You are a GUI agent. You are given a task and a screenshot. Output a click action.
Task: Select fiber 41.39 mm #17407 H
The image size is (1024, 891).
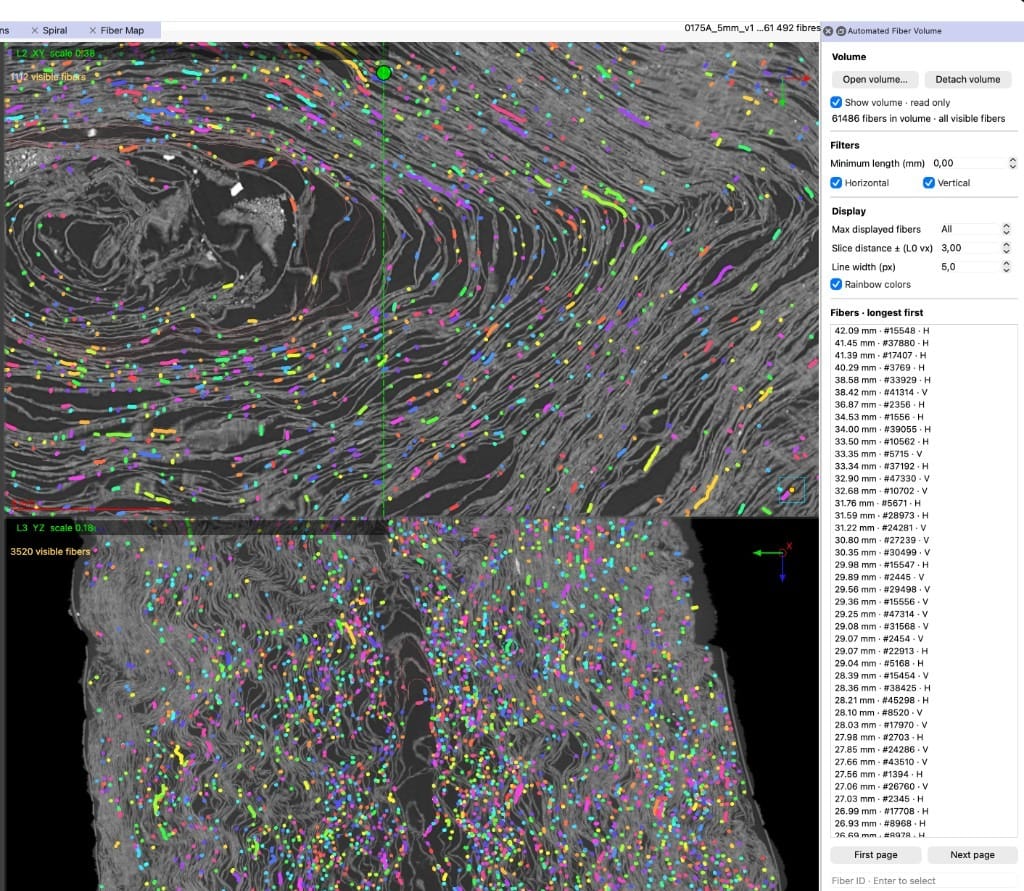coord(923,355)
